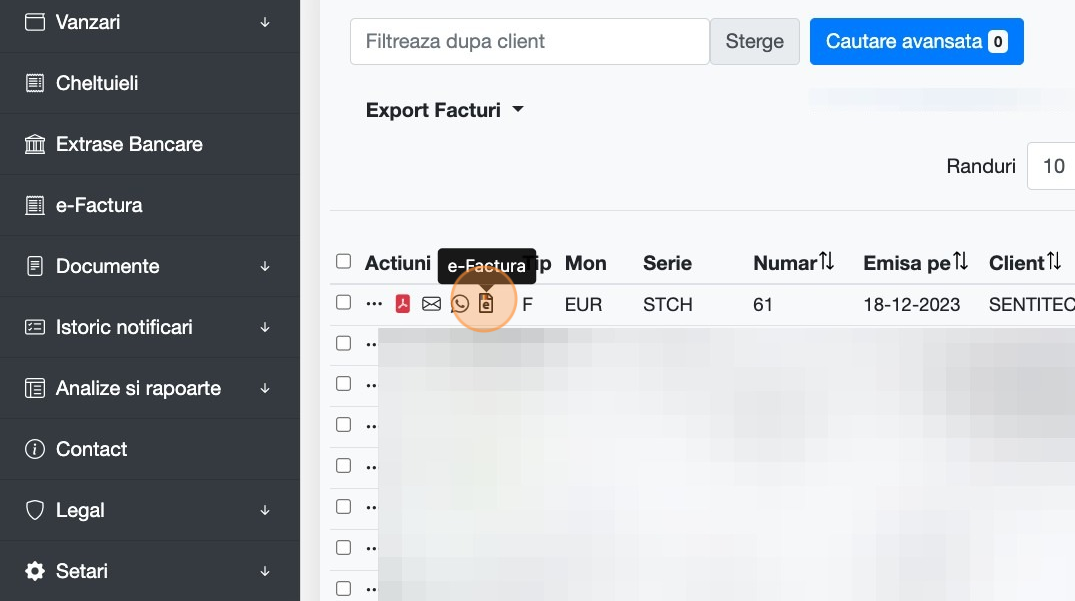This screenshot has width=1075, height=601.
Task: Check the checkbox for the STCH 61 invoice row
Action: pos(344,302)
